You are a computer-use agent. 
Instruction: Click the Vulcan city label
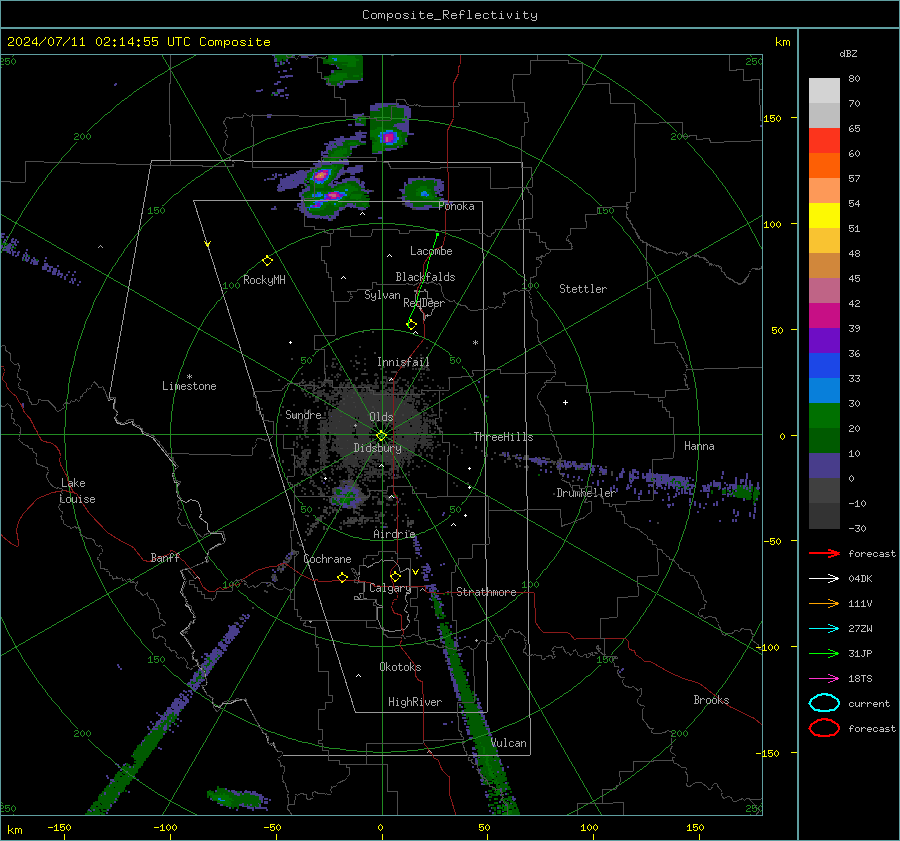tap(509, 743)
